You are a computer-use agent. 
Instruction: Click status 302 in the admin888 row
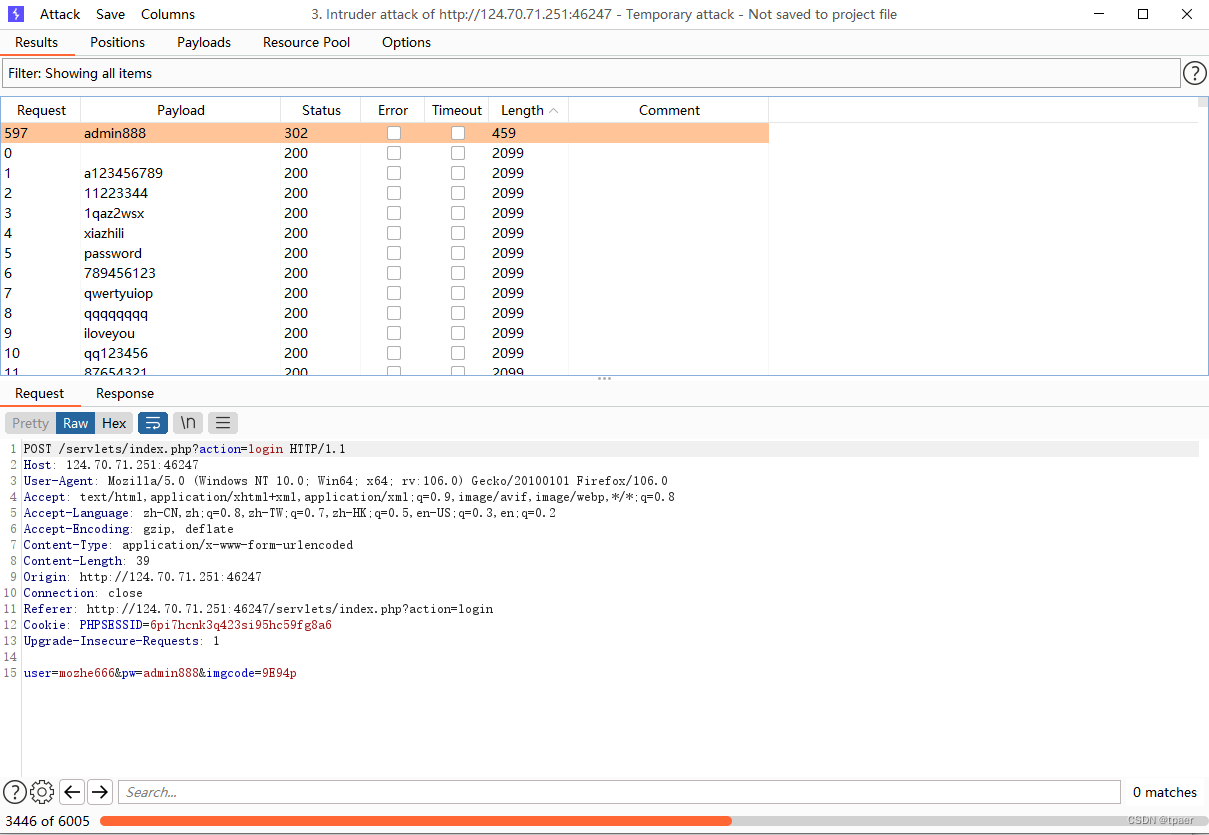tap(296, 133)
